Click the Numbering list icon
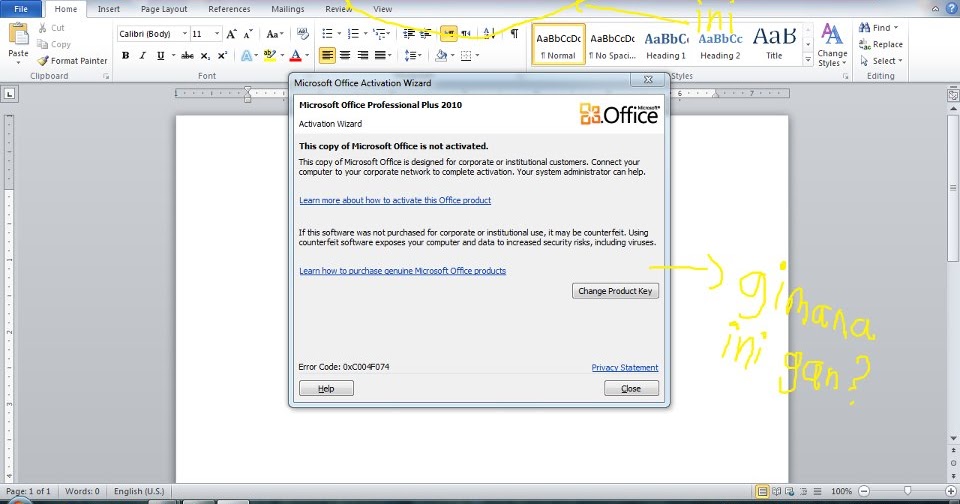The width and height of the screenshot is (960, 504). 353,34
